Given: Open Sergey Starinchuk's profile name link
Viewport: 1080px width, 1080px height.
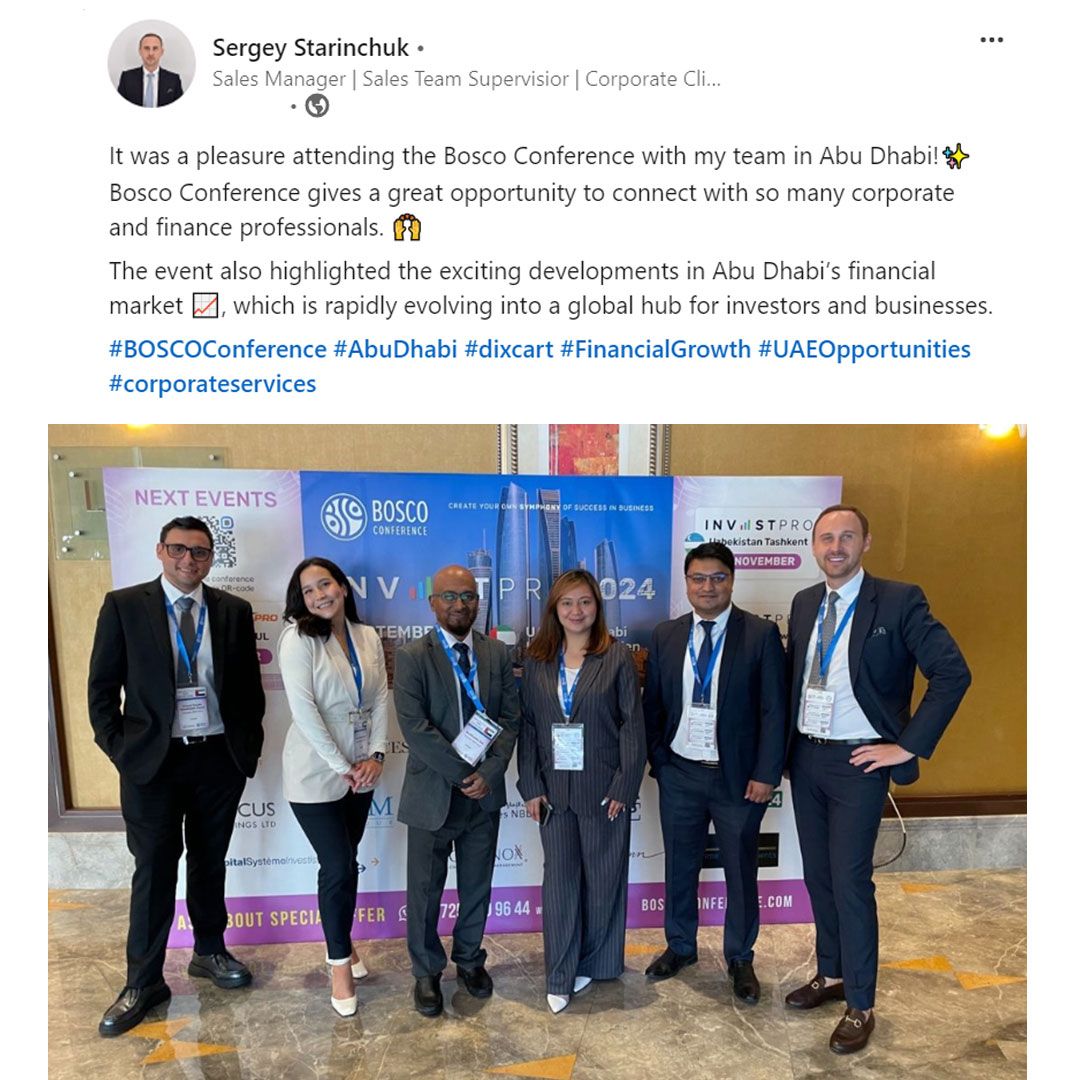Looking at the screenshot, I should (311, 48).
